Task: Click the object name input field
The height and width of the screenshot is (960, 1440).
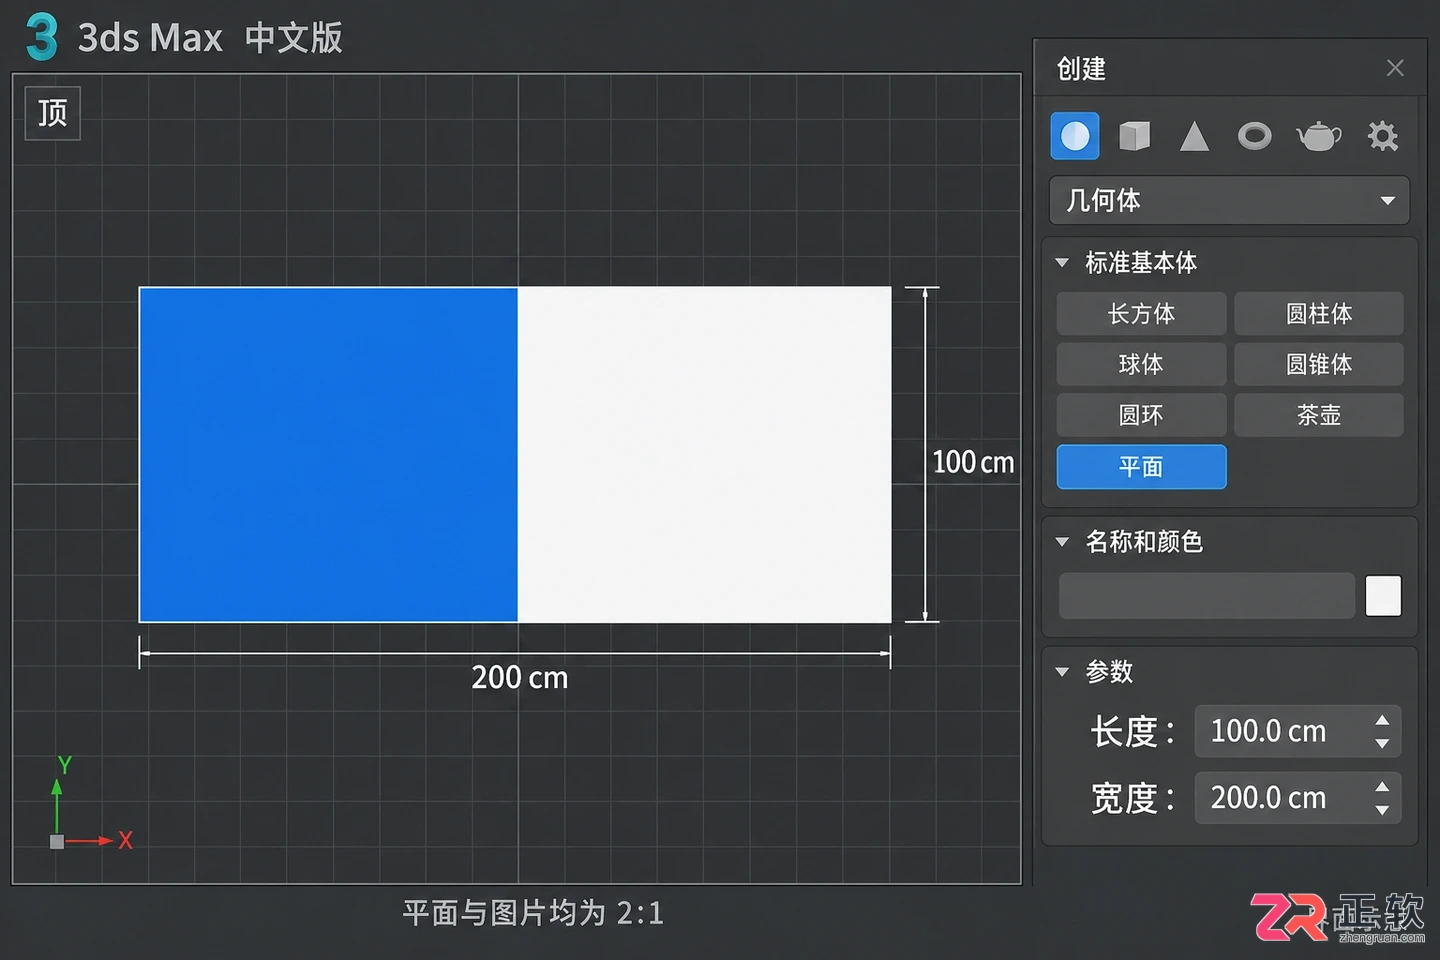Action: click(x=1207, y=596)
